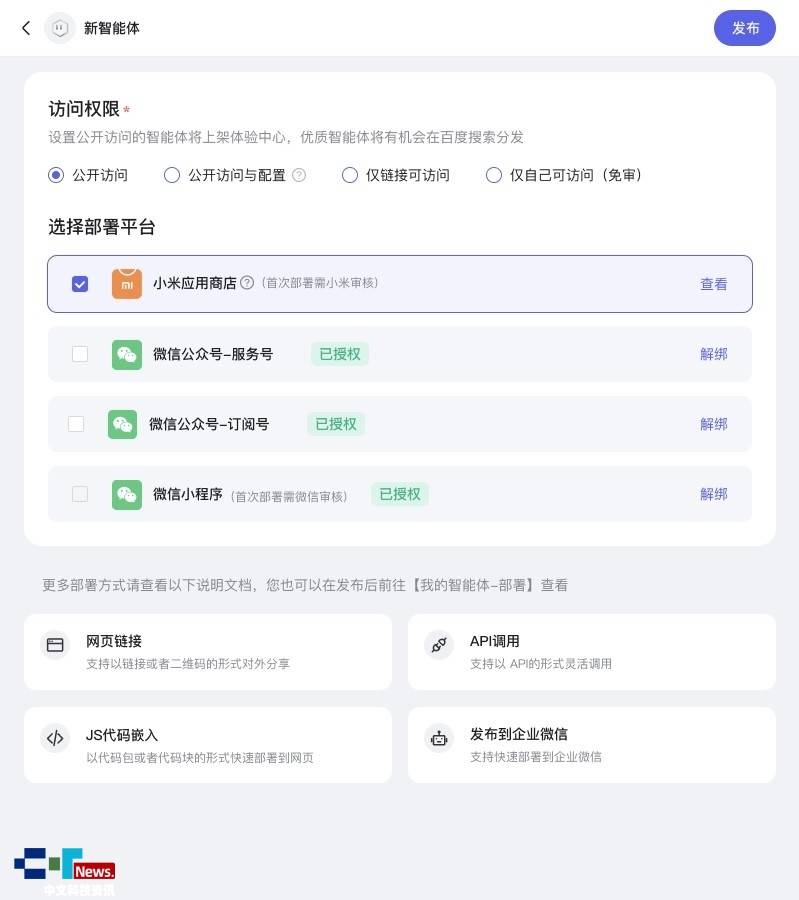Click the help icon beside 公开访问与配置

(x=299, y=175)
